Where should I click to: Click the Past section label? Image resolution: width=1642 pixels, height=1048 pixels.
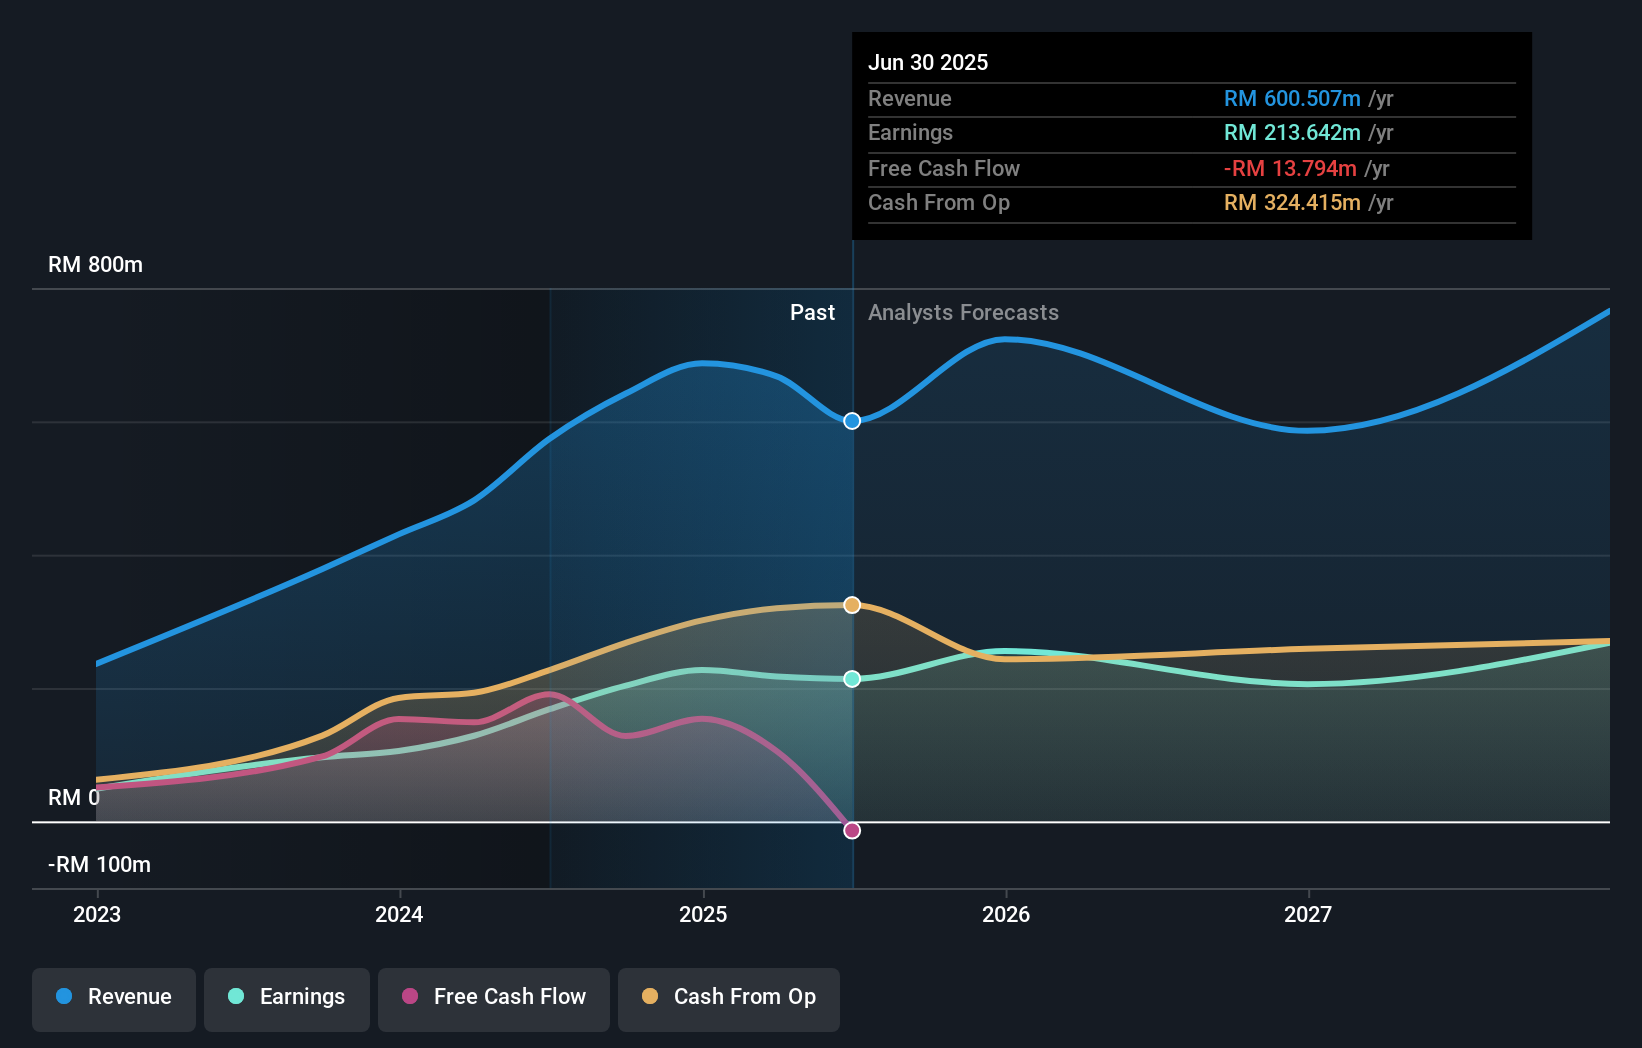coord(812,313)
